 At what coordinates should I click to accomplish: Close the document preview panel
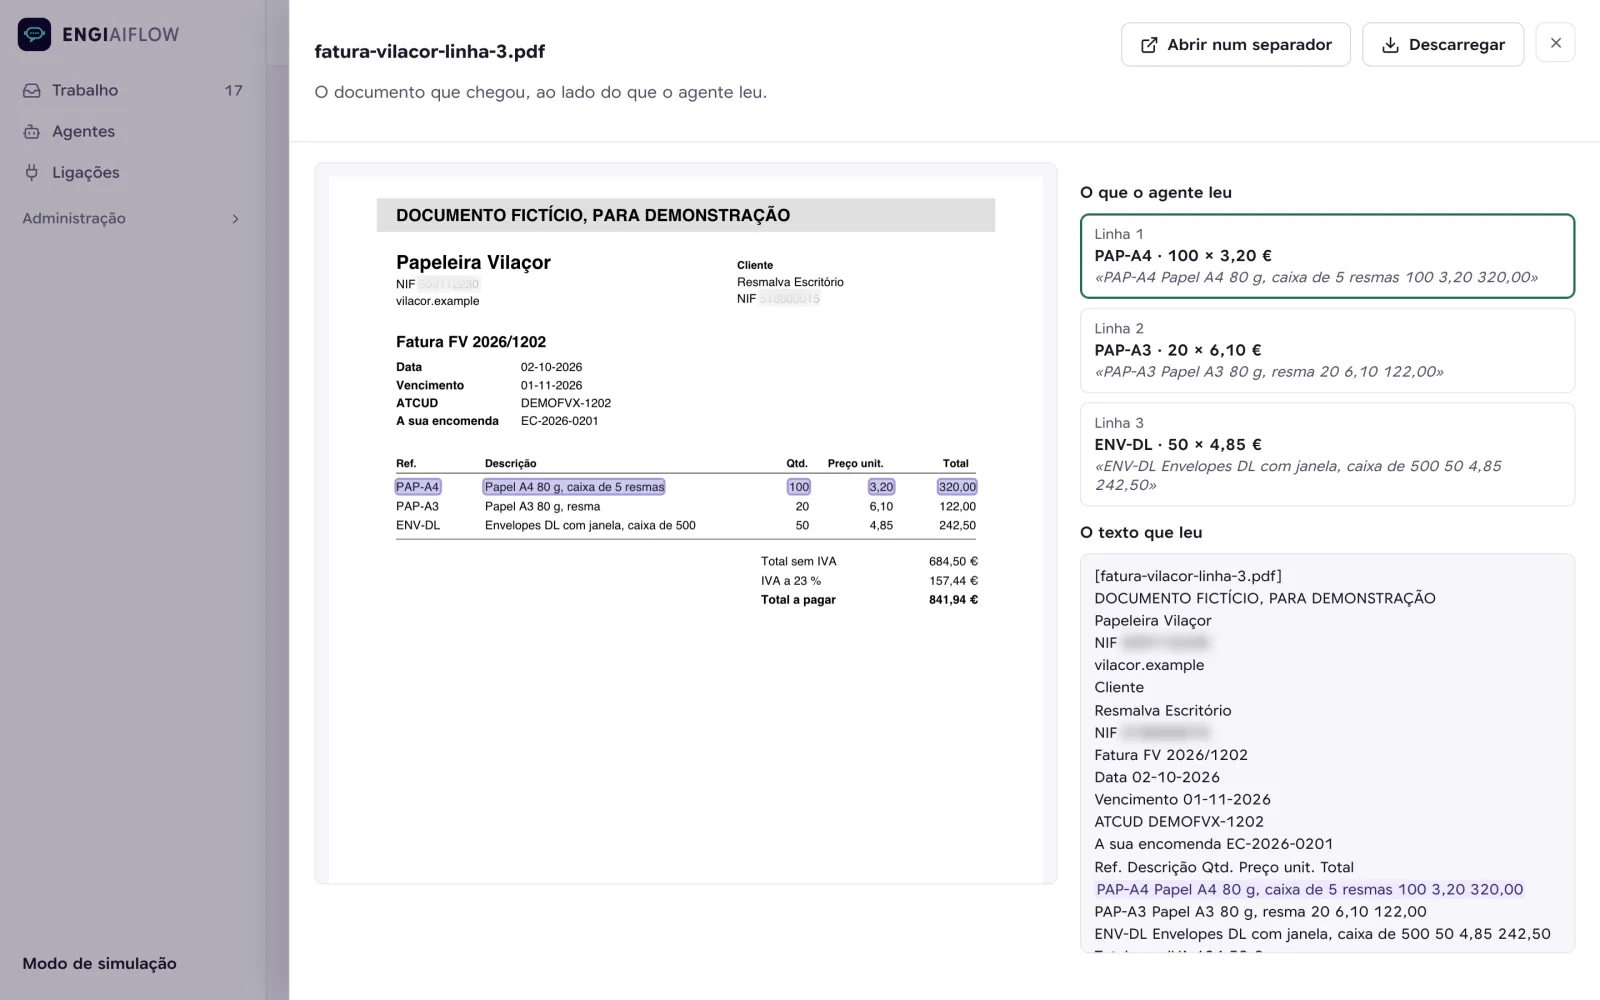click(1555, 43)
